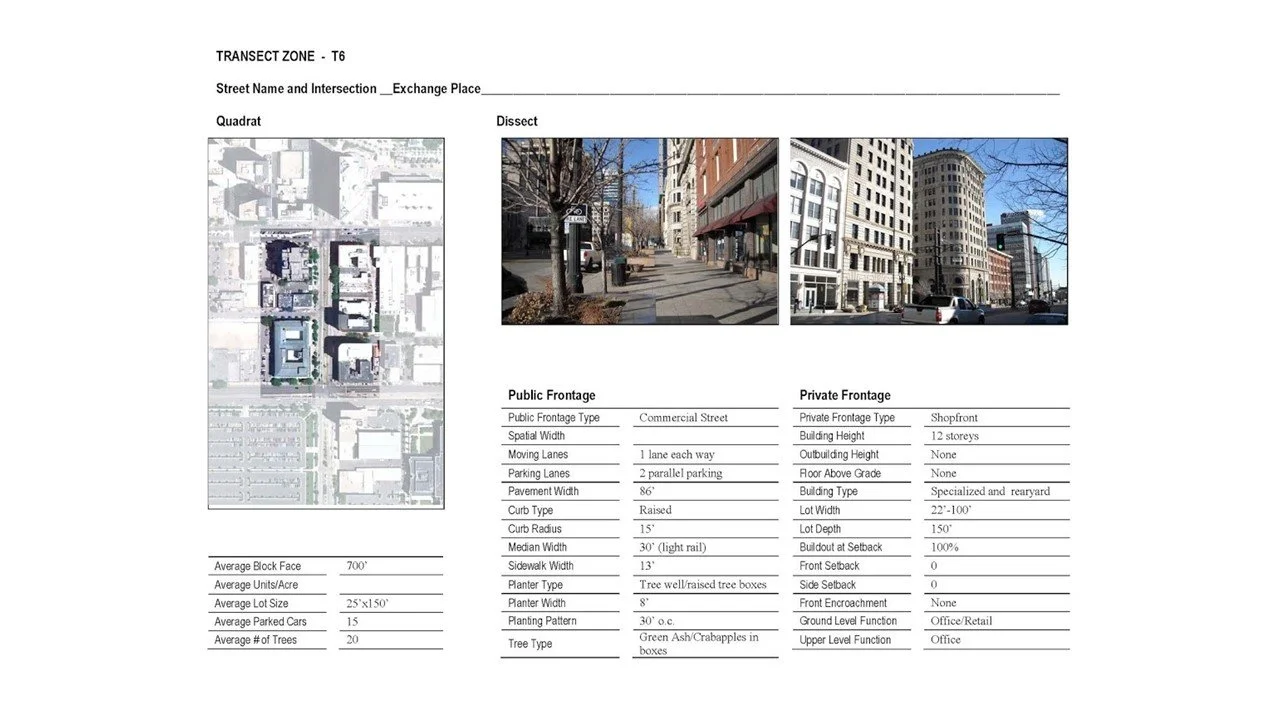Click the 'Lot Width' label
The image size is (1280, 720).
[x=820, y=510]
